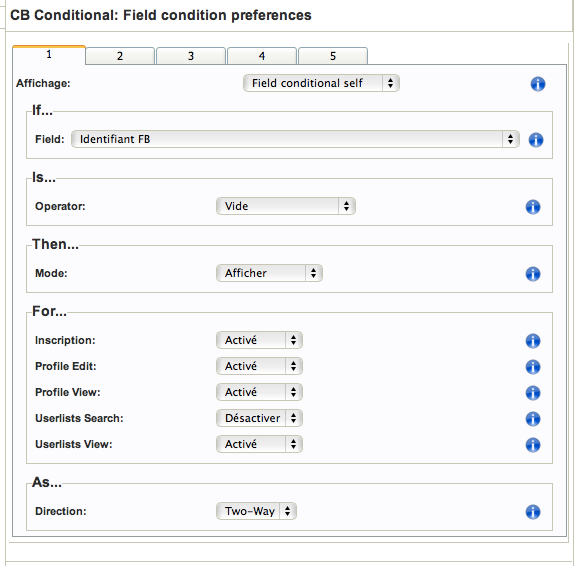Click info icon in Userlists View row
Screen dimensions: 574x566
pos(533,445)
